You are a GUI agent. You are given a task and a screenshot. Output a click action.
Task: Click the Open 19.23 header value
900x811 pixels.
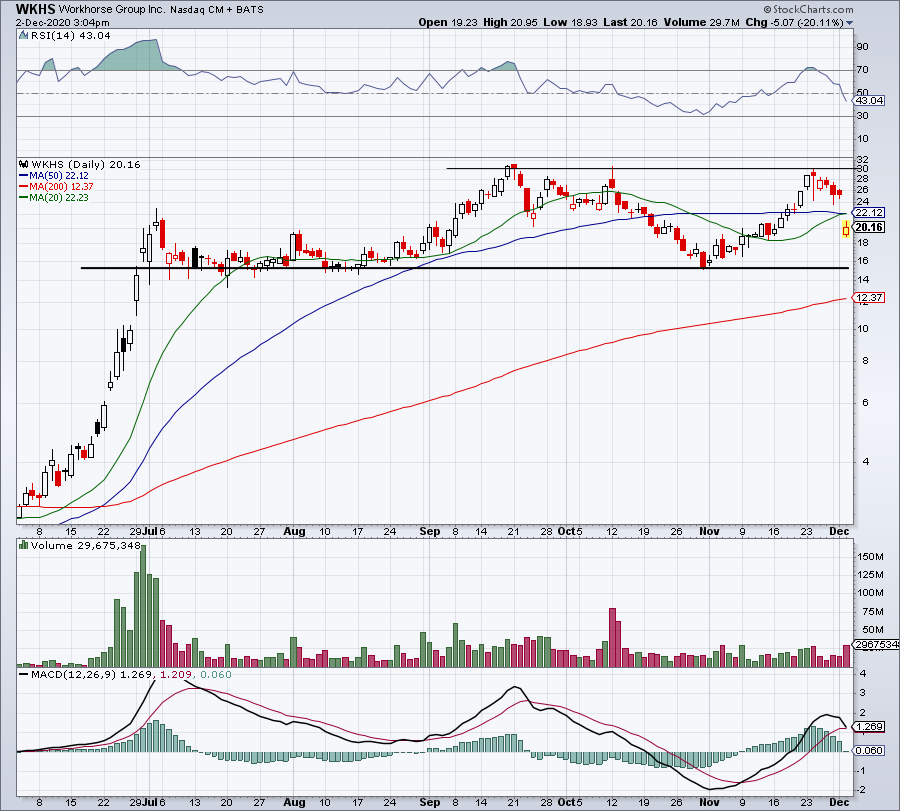coord(449,22)
